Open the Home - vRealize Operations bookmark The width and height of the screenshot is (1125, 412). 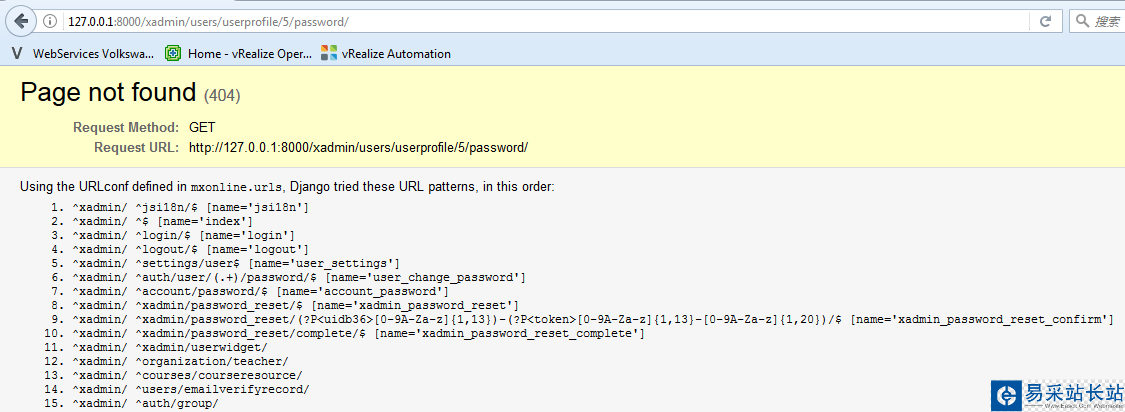[x=250, y=53]
